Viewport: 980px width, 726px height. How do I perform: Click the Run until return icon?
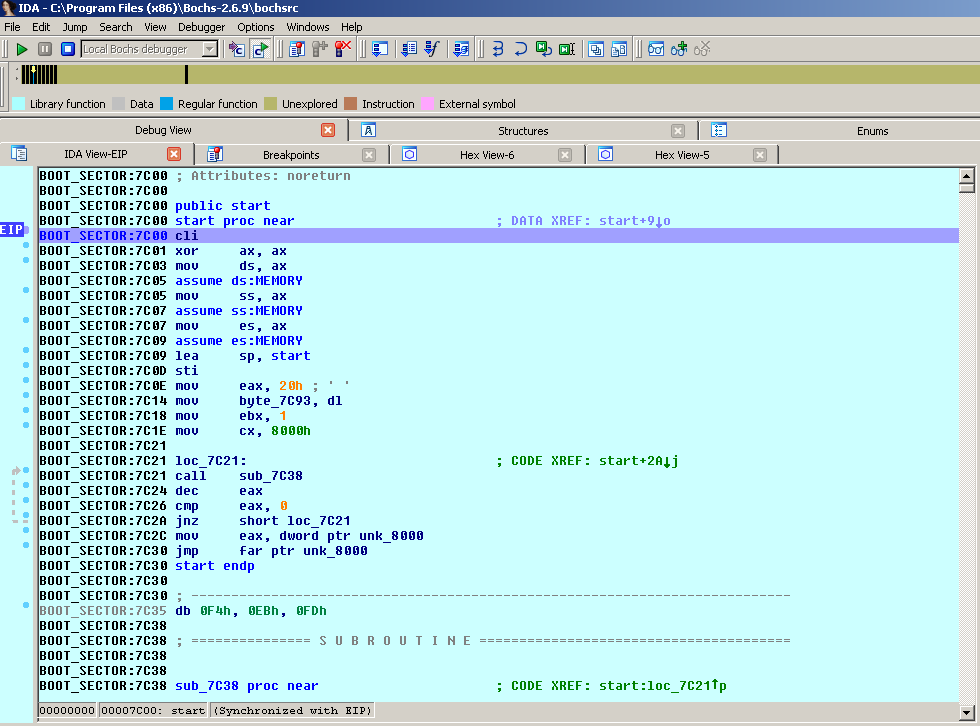(x=544, y=49)
